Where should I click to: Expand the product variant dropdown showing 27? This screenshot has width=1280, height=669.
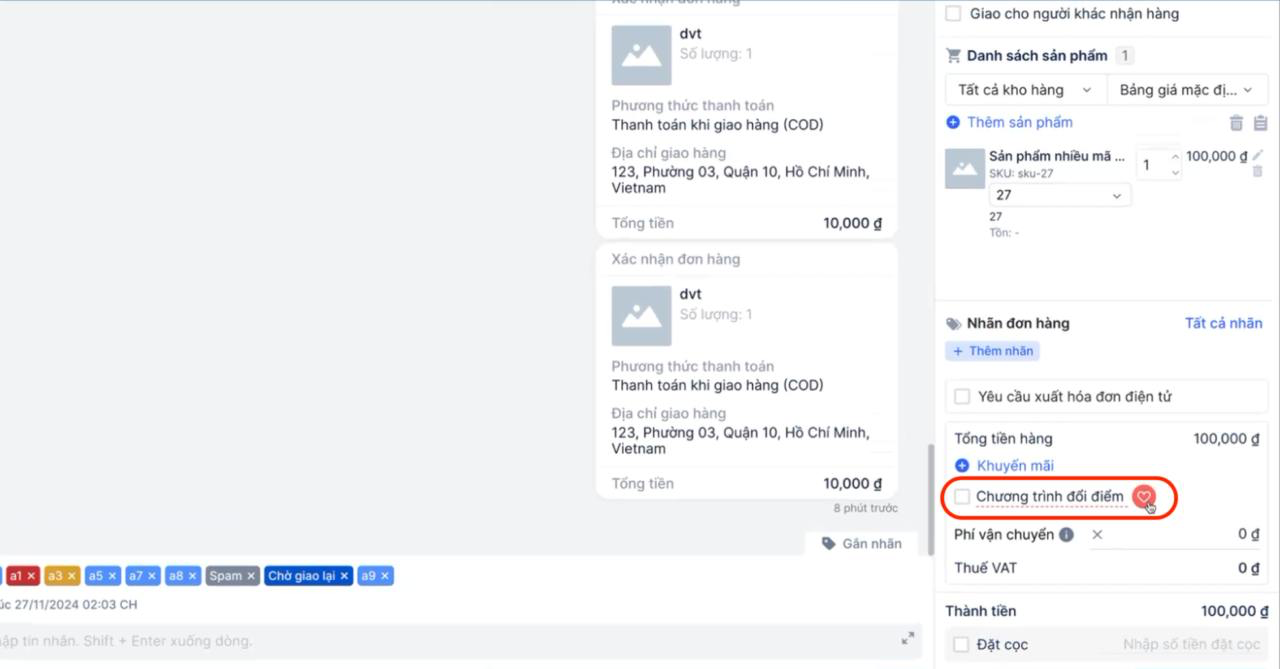point(1060,195)
